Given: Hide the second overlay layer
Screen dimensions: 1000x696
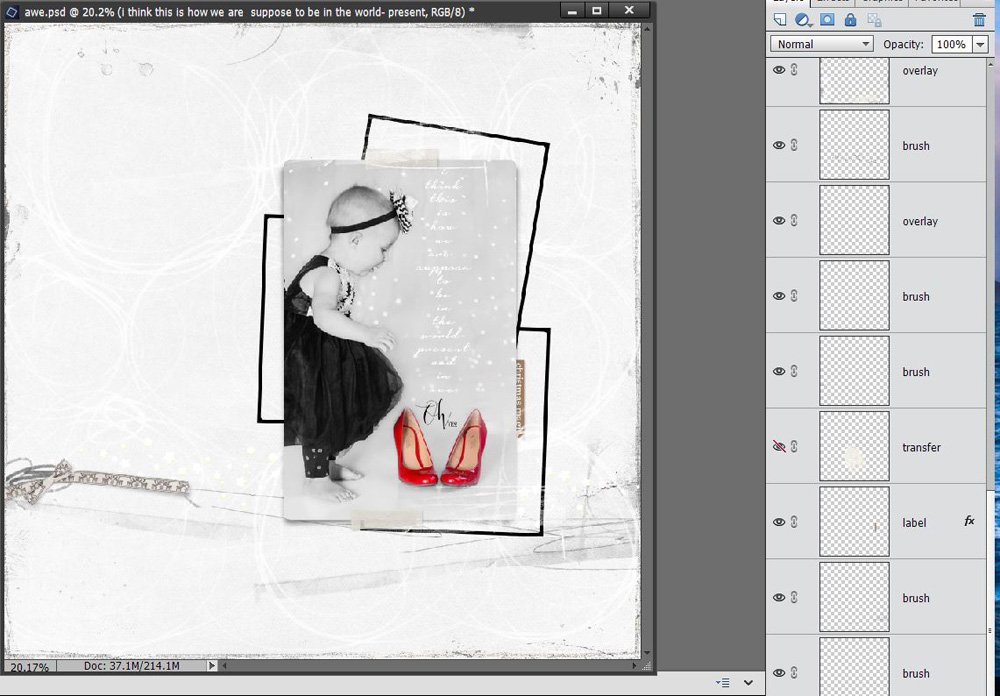Looking at the screenshot, I should click(779, 221).
